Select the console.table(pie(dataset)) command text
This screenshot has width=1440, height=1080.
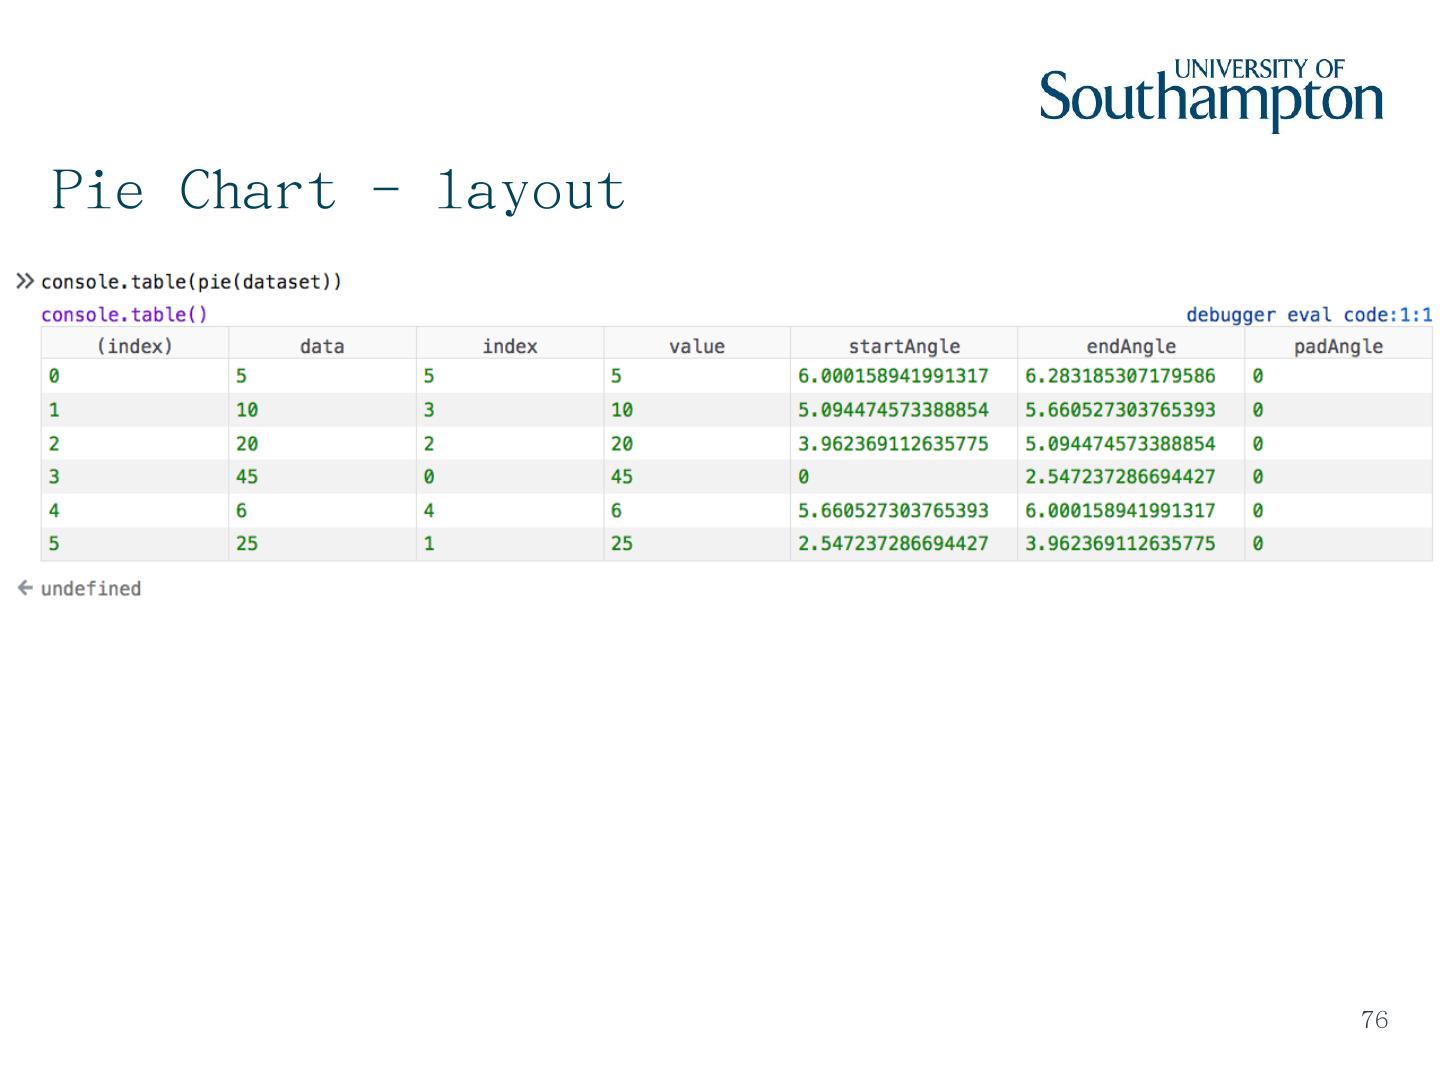coord(191,282)
